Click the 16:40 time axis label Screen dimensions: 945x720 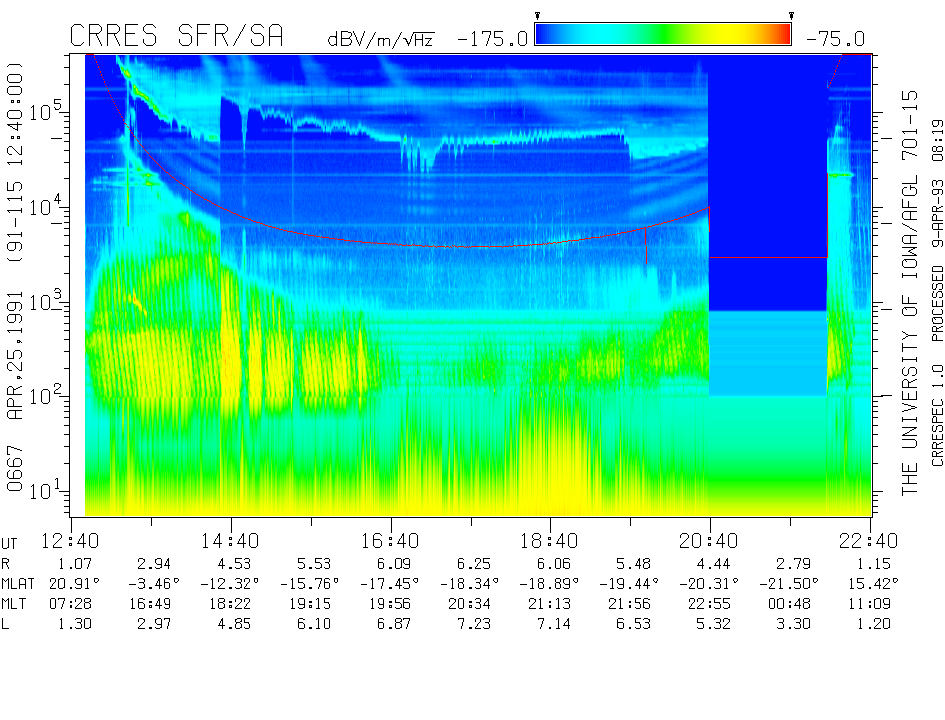coord(391,541)
